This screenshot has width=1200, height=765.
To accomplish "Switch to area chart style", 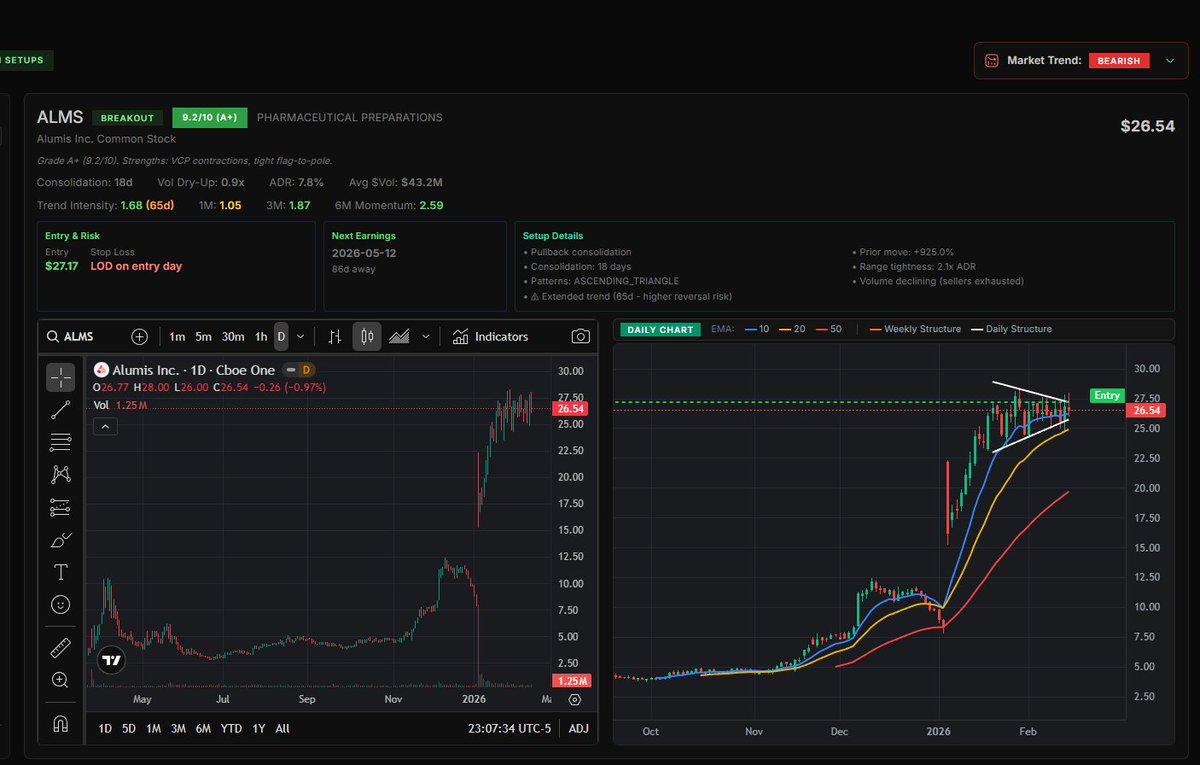I will (399, 336).
